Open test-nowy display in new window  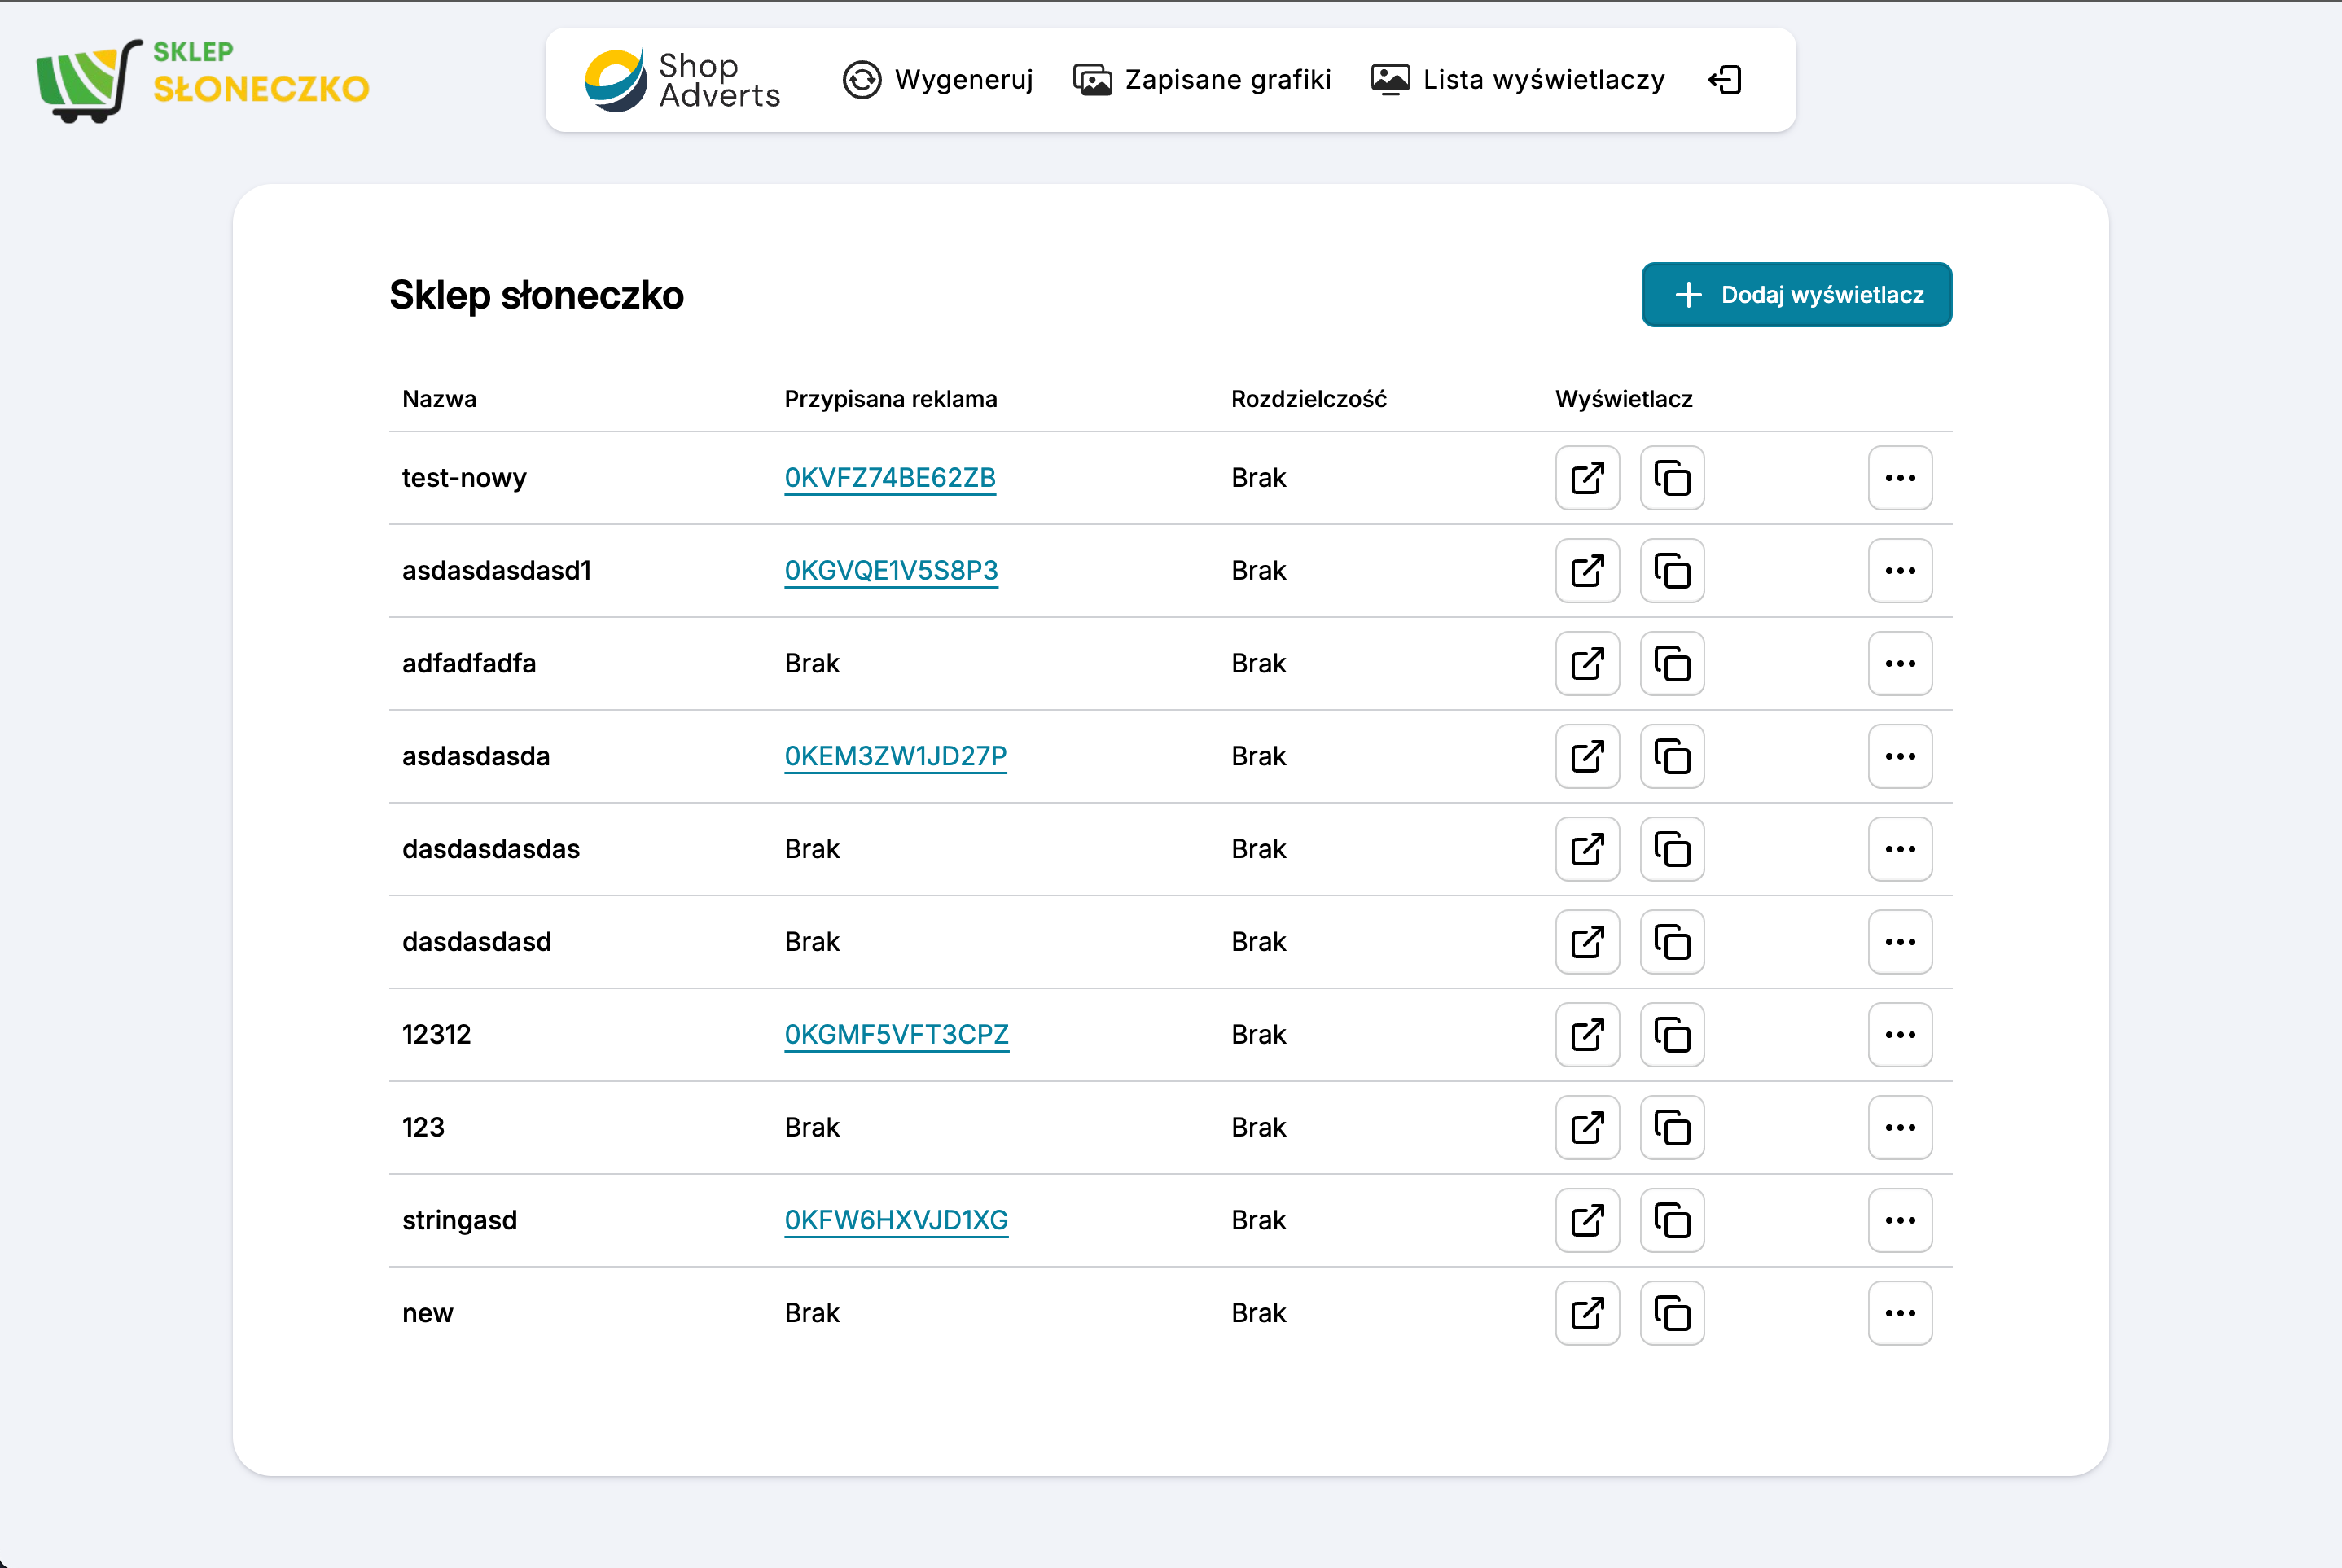coord(1587,478)
